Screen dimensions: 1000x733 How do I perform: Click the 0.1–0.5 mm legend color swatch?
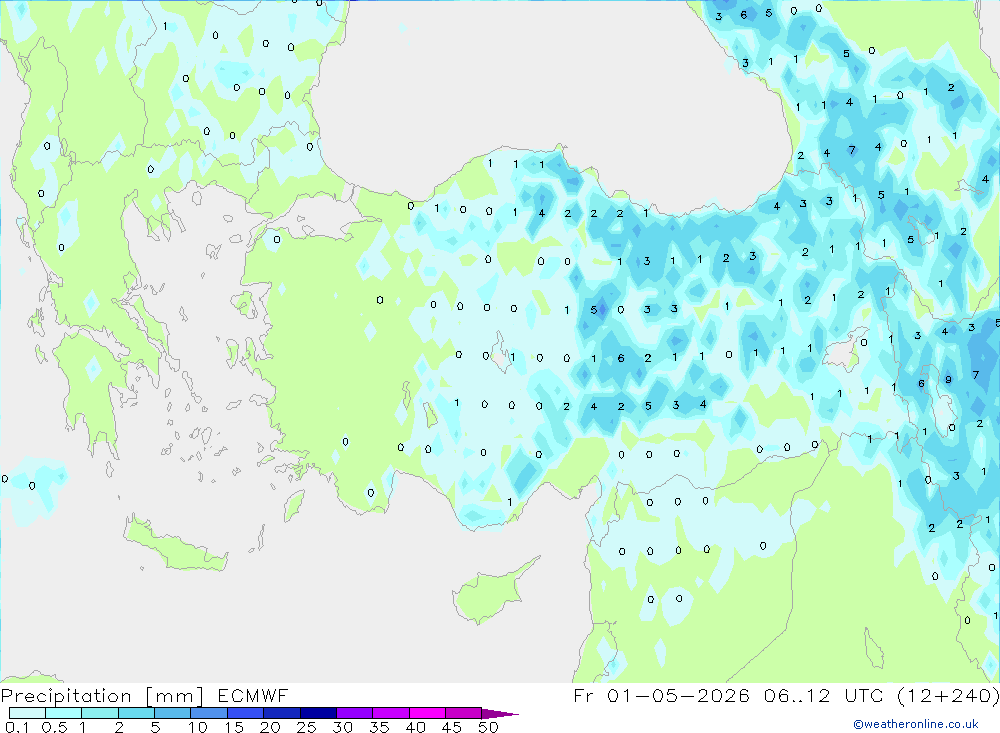point(27,713)
